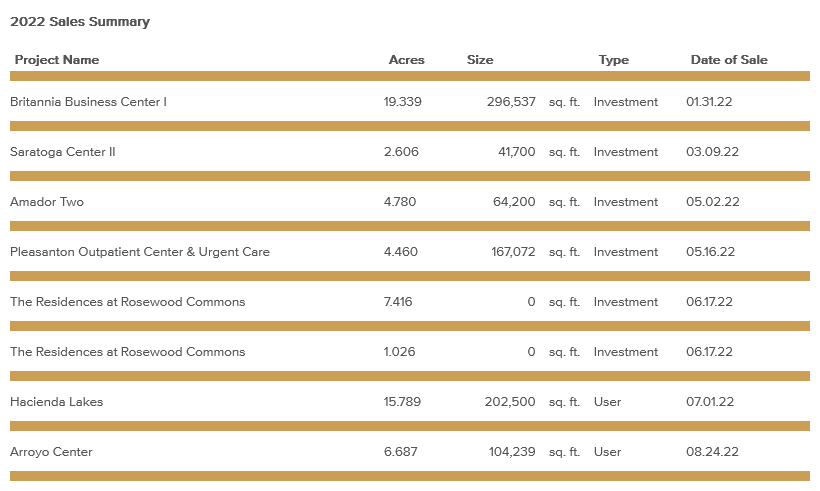Click acres value 4.460

[401, 252]
